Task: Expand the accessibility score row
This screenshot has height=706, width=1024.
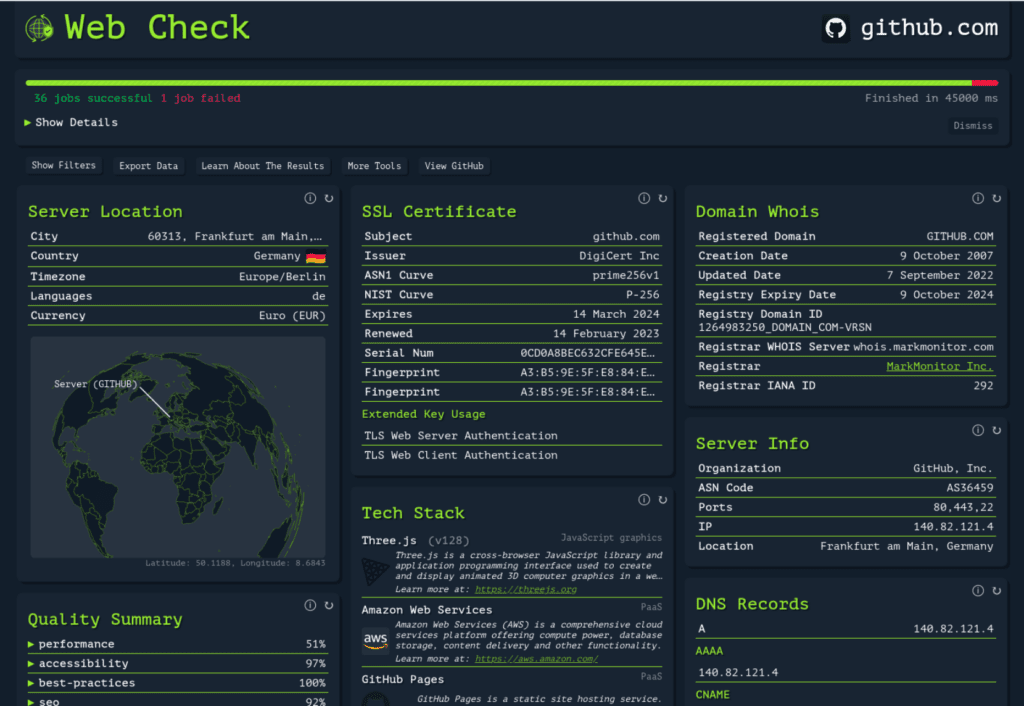Action: [178, 664]
